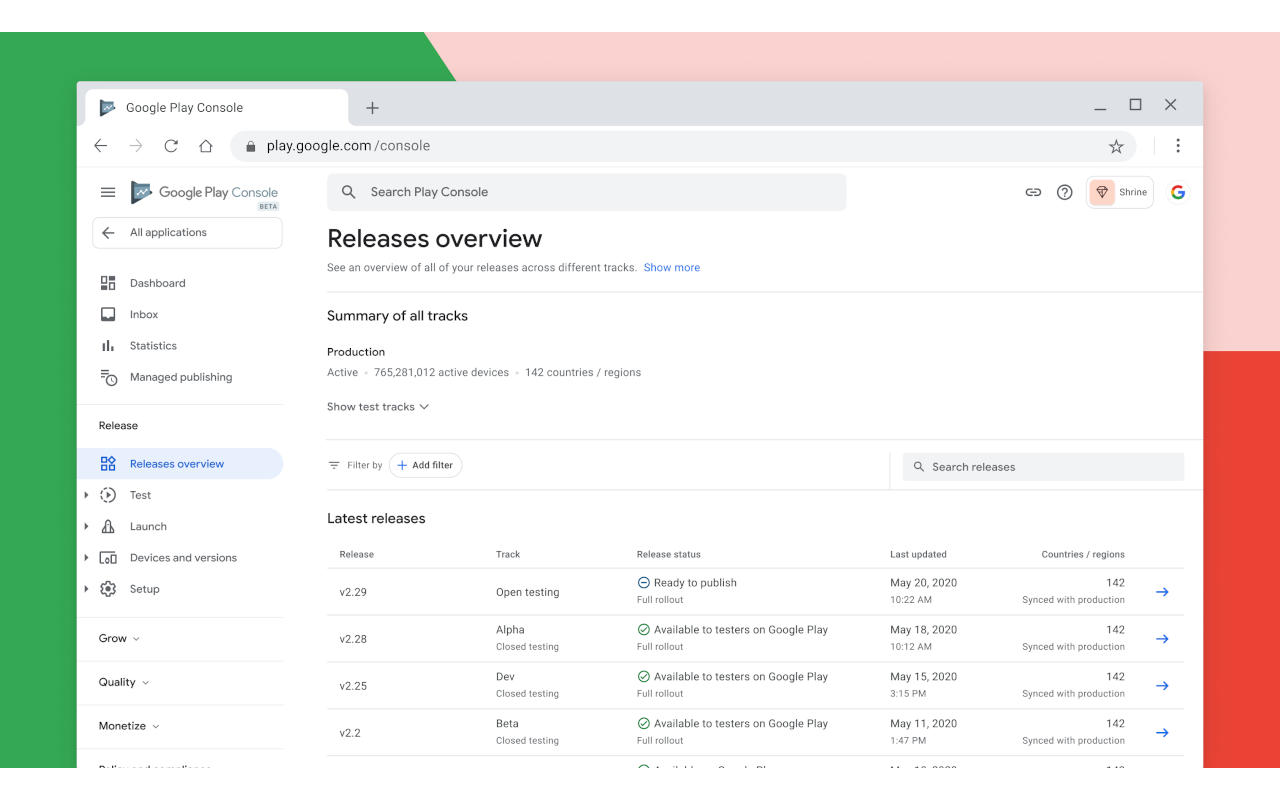This screenshot has height=800, width=1280.
Task: Open the help question mark icon
Action: [x=1065, y=192]
